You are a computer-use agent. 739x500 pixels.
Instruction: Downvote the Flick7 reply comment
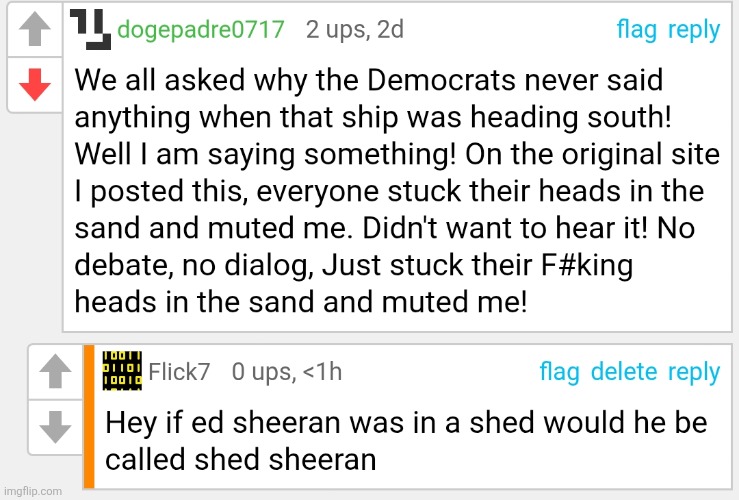[x=55, y=428]
